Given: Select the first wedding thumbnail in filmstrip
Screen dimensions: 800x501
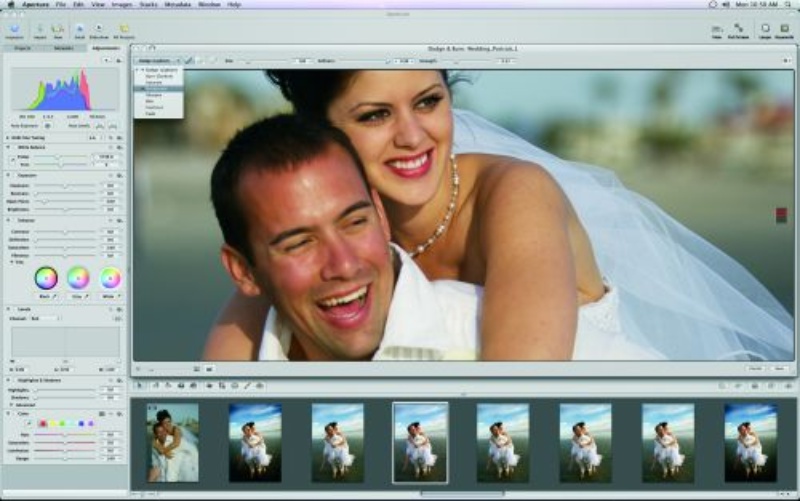Looking at the screenshot, I should tap(173, 442).
